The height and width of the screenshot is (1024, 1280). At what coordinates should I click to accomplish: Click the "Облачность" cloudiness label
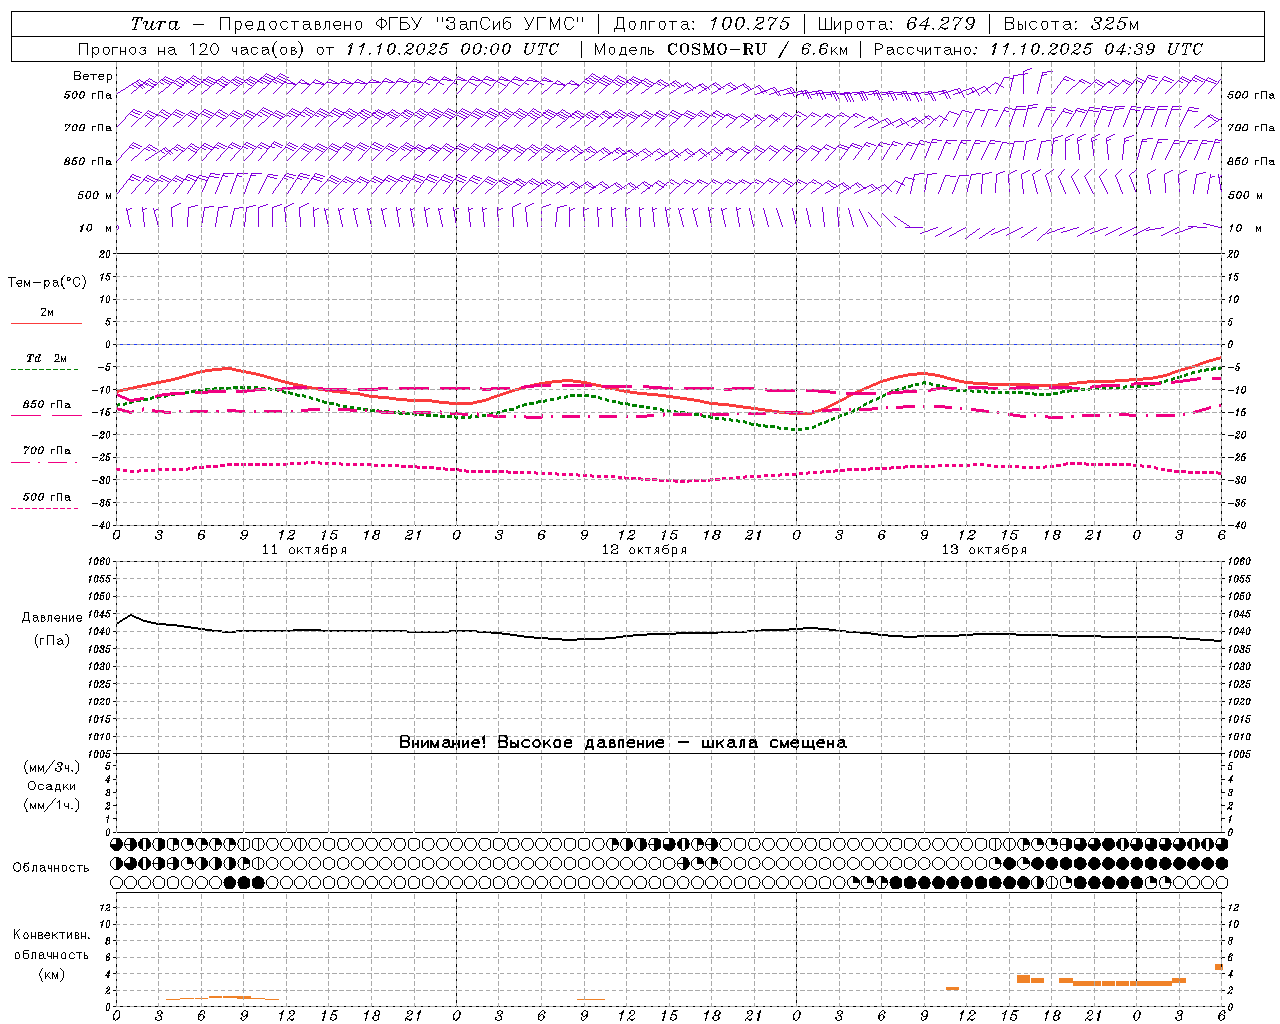click(x=51, y=868)
